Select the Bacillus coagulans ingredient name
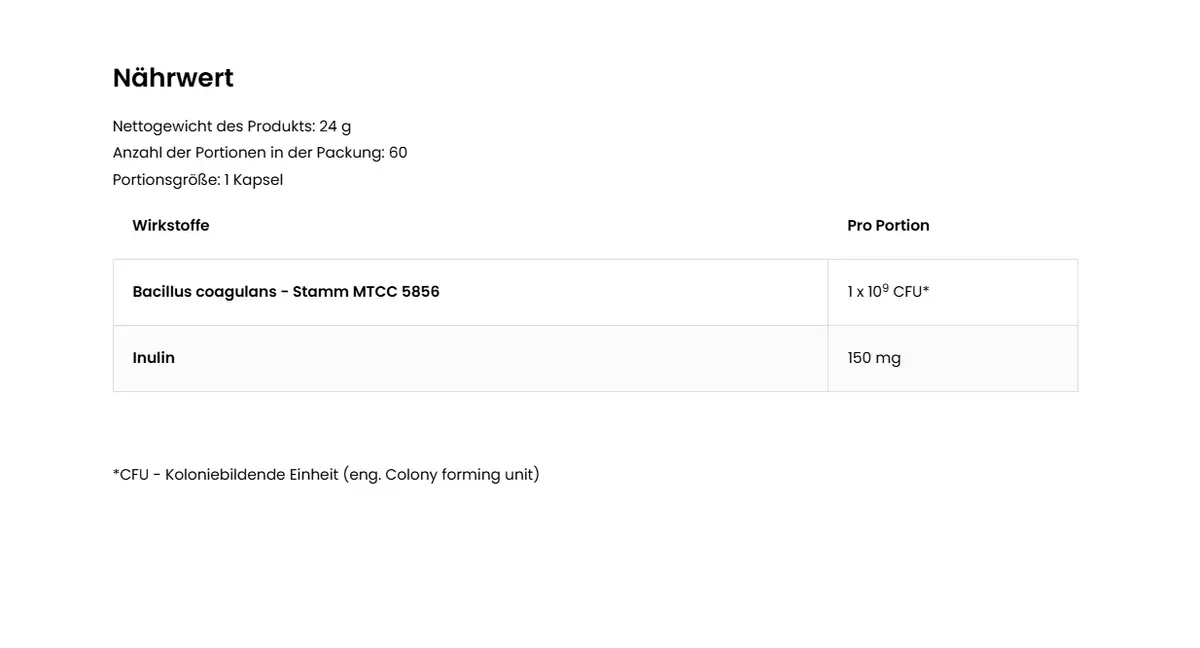 [204, 292]
